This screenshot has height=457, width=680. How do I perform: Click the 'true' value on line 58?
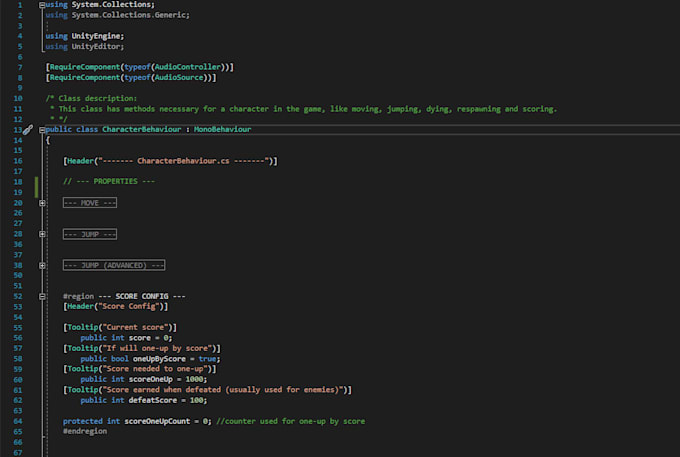(207, 359)
